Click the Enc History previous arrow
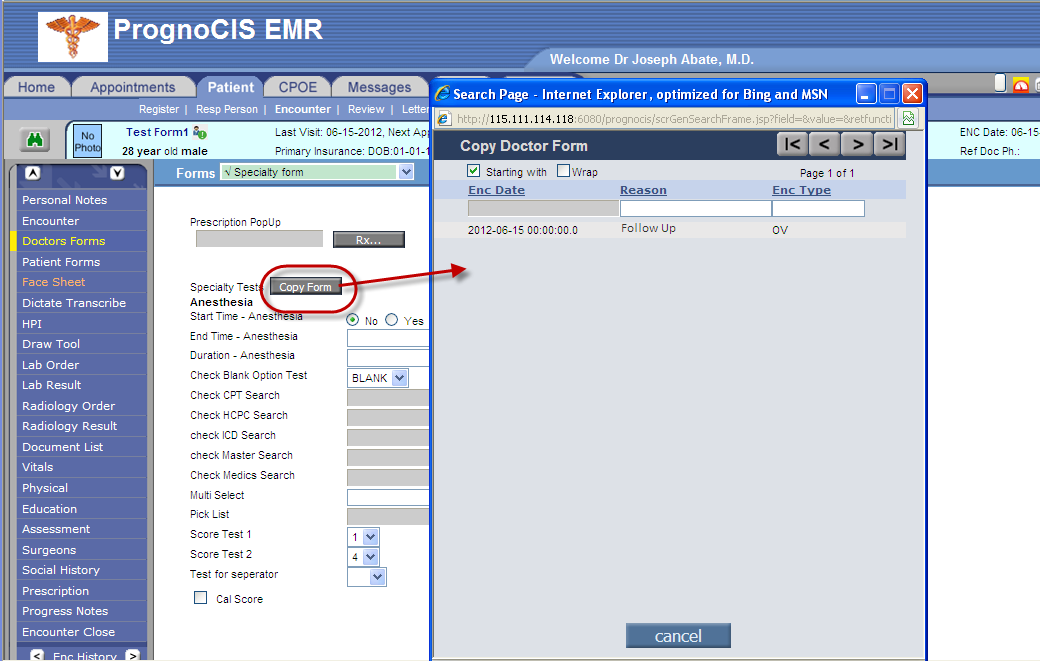The image size is (1040, 661). pos(37,656)
